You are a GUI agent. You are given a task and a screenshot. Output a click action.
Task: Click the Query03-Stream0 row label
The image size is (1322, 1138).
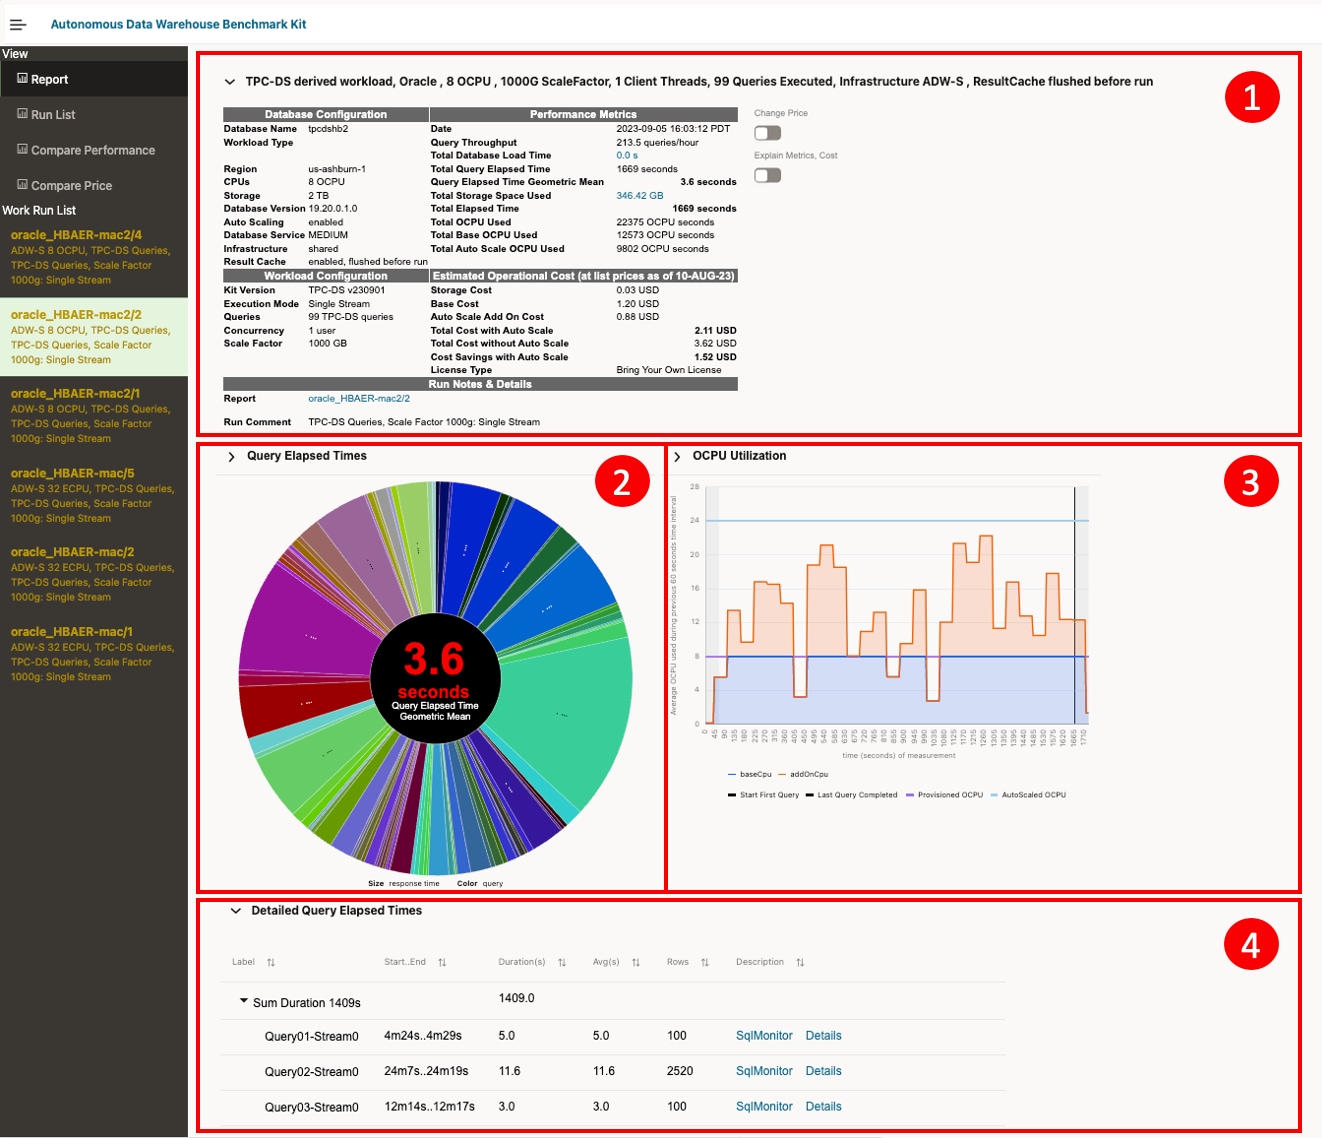point(311,1107)
